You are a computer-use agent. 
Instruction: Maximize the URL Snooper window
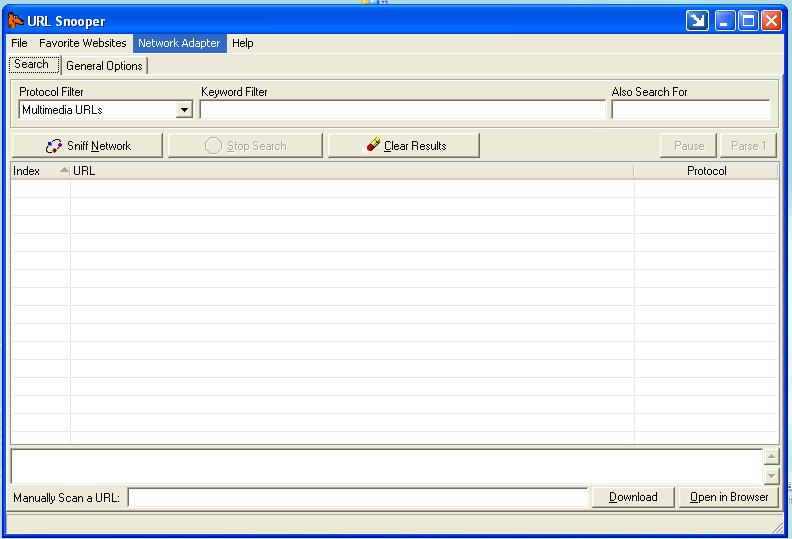coord(748,21)
